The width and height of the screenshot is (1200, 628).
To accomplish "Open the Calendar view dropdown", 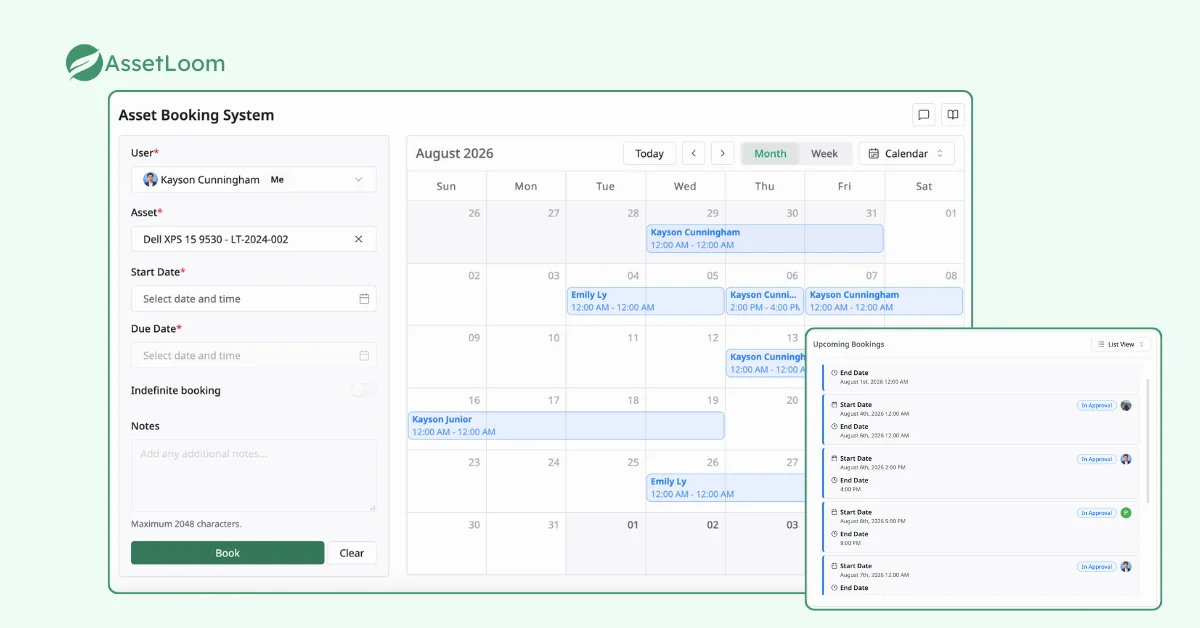I will tap(906, 153).
